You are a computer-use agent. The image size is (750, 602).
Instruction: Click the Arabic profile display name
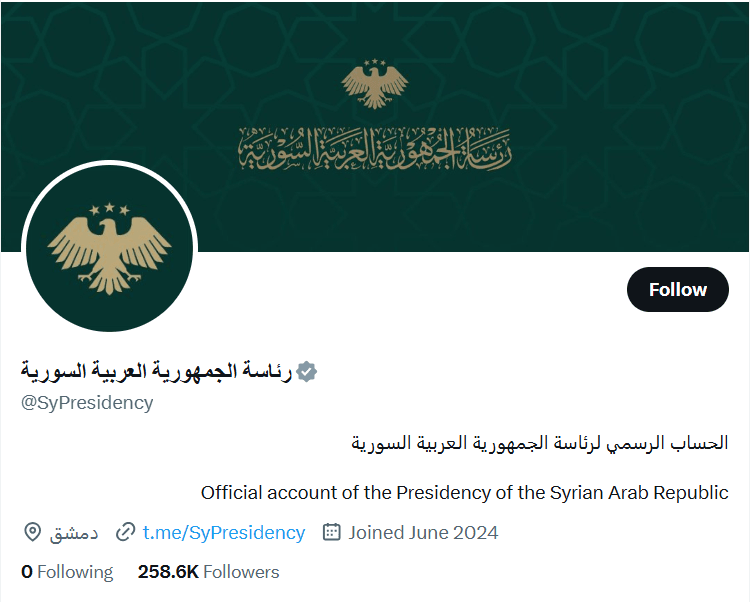coord(156,371)
